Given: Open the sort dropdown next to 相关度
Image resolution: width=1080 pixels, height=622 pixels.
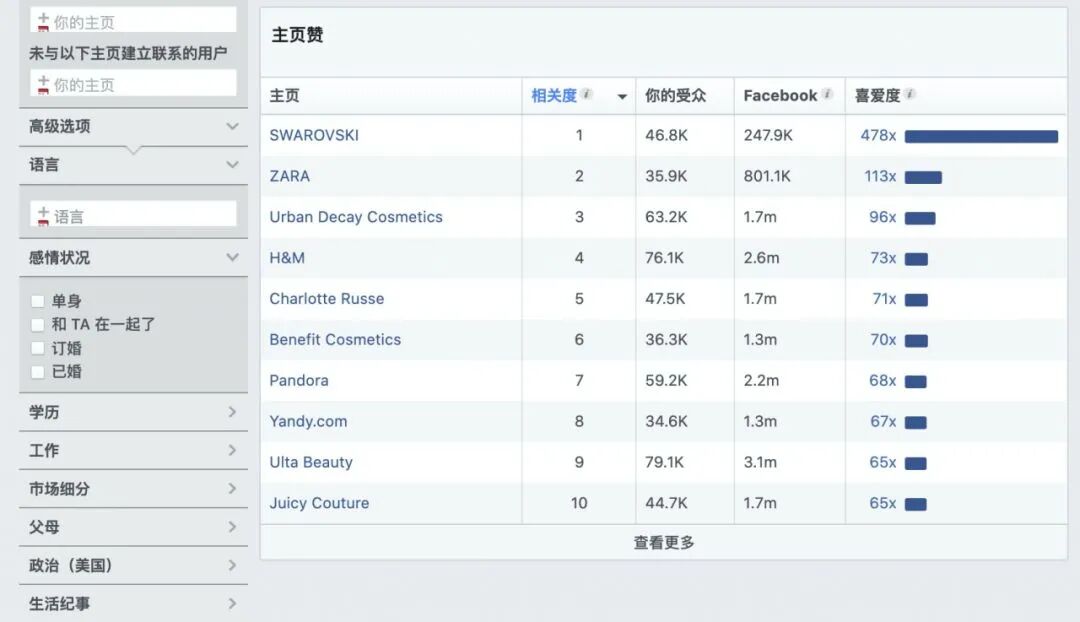Looking at the screenshot, I should pos(622,95).
